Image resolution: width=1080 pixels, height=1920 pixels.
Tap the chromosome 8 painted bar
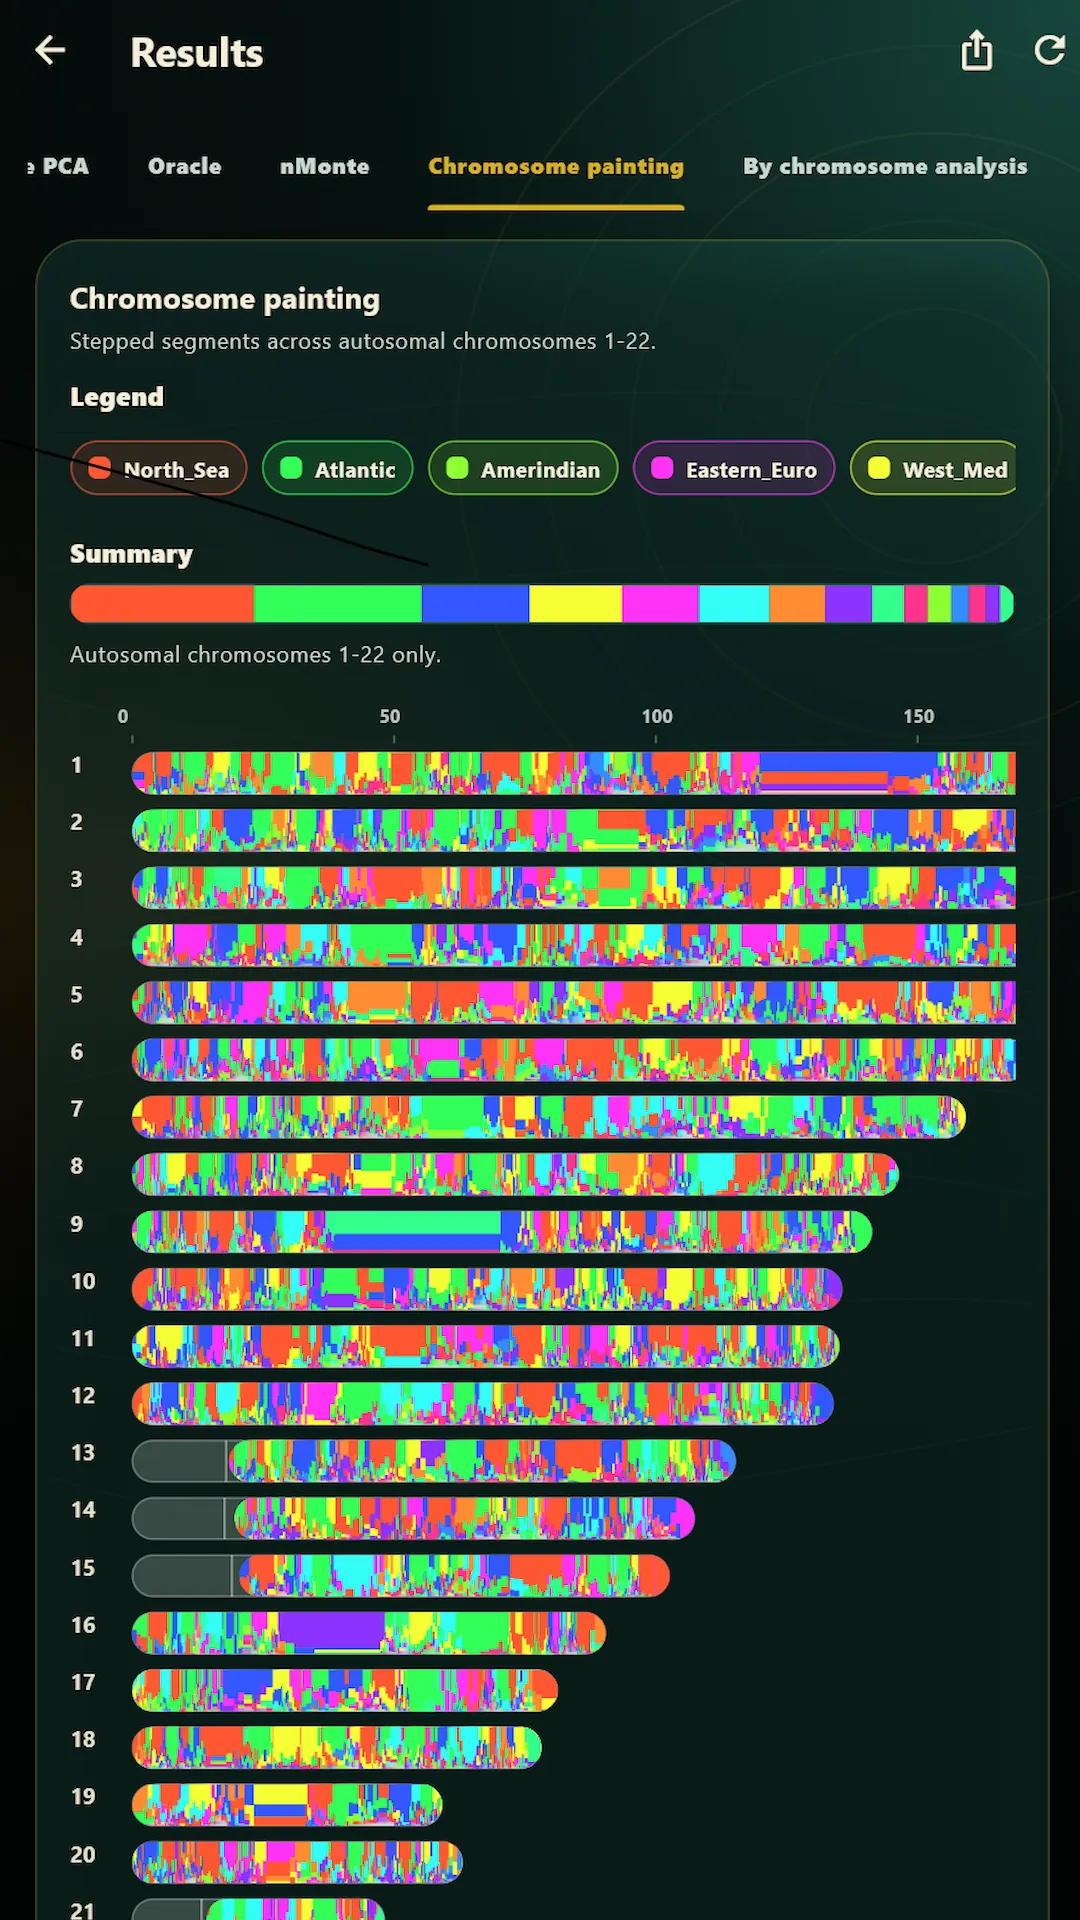coord(516,1174)
